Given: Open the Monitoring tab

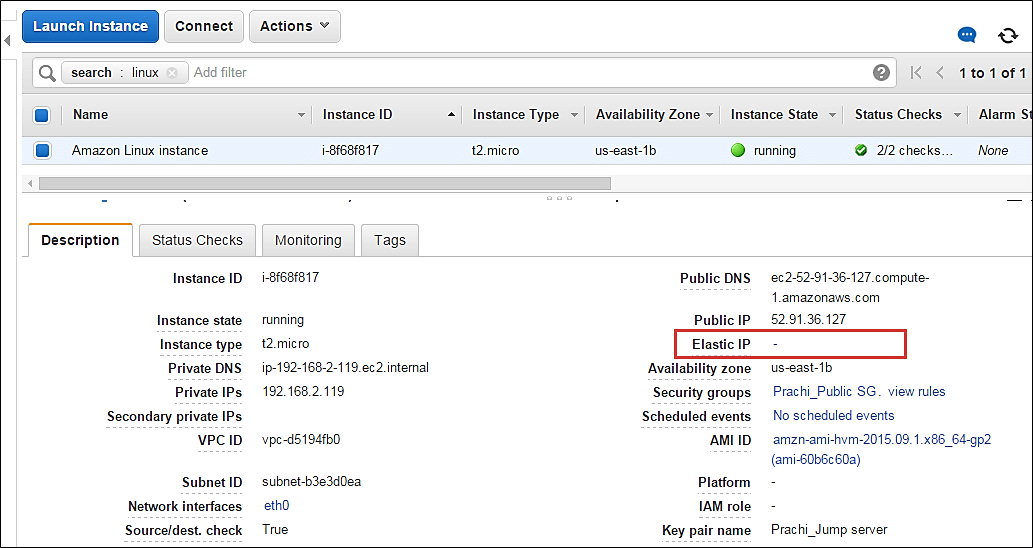Looking at the screenshot, I should (308, 240).
